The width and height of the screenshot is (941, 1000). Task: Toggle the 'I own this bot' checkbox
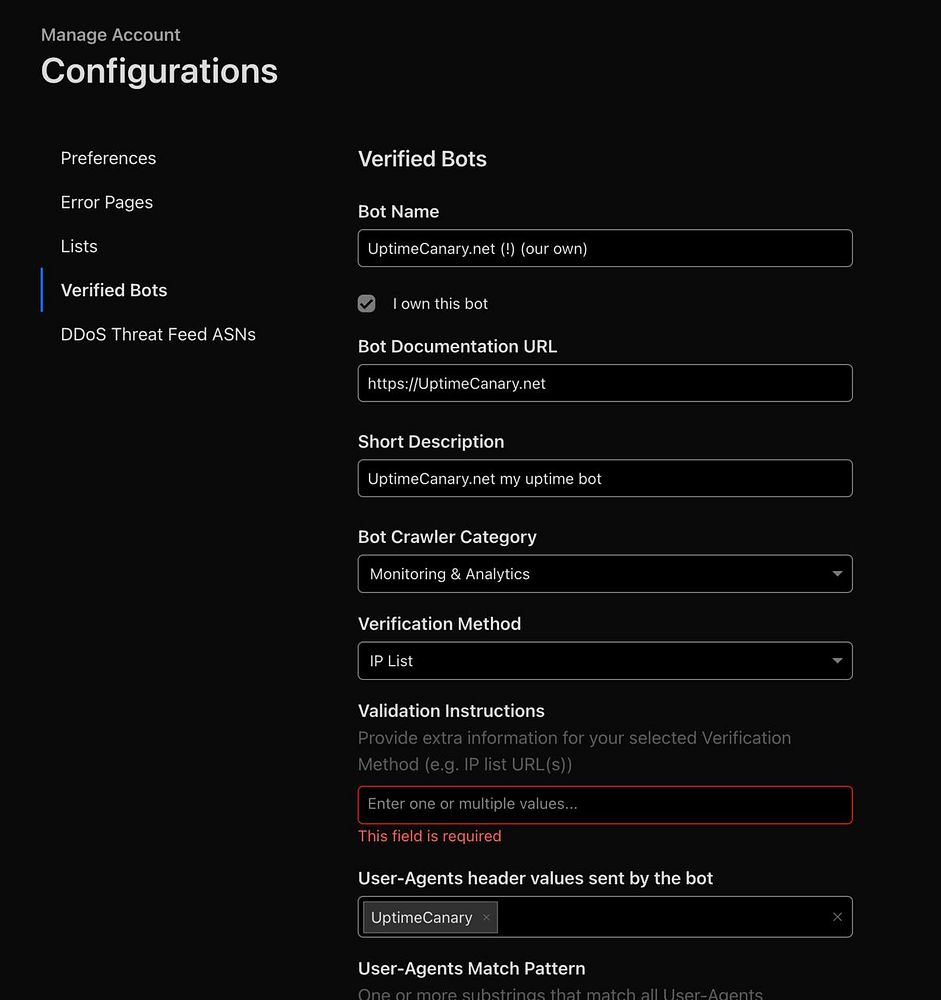tap(367, 304)
